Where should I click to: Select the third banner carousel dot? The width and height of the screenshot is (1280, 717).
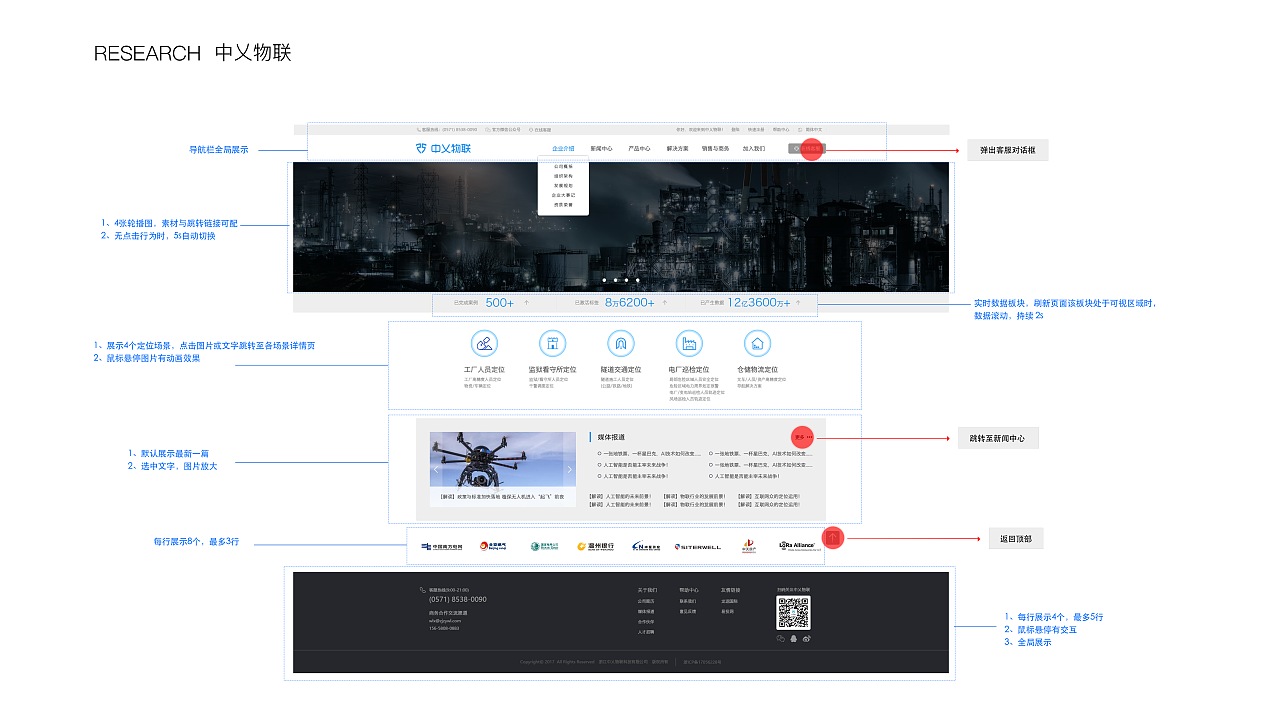pos(626,280)
